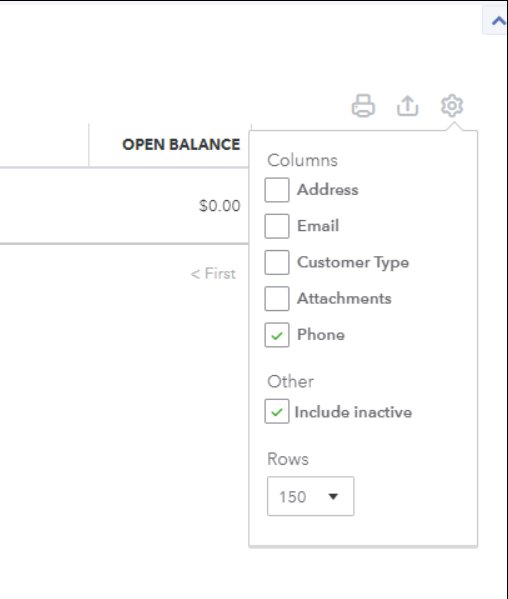Click the 'Include inactive' label text
The width and height of the screenshot is (508, 599).
[353, 412]
